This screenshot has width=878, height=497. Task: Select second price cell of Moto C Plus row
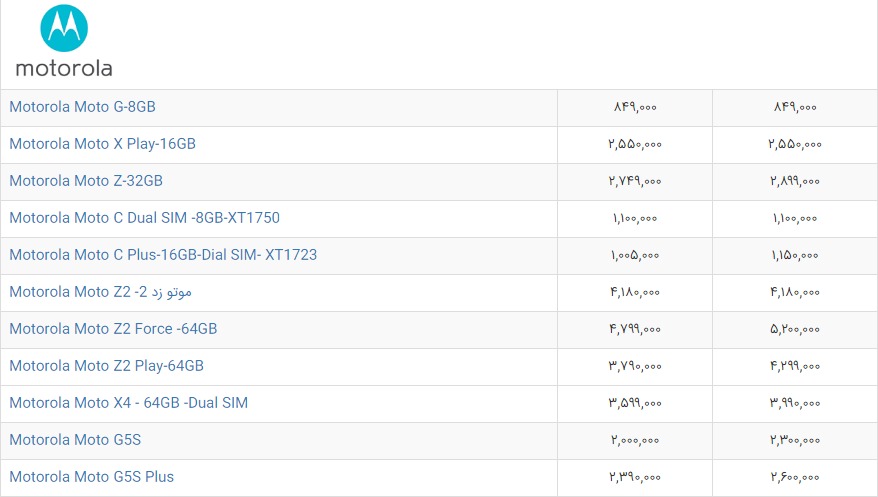pyautogui.click(x=795, y=256)
